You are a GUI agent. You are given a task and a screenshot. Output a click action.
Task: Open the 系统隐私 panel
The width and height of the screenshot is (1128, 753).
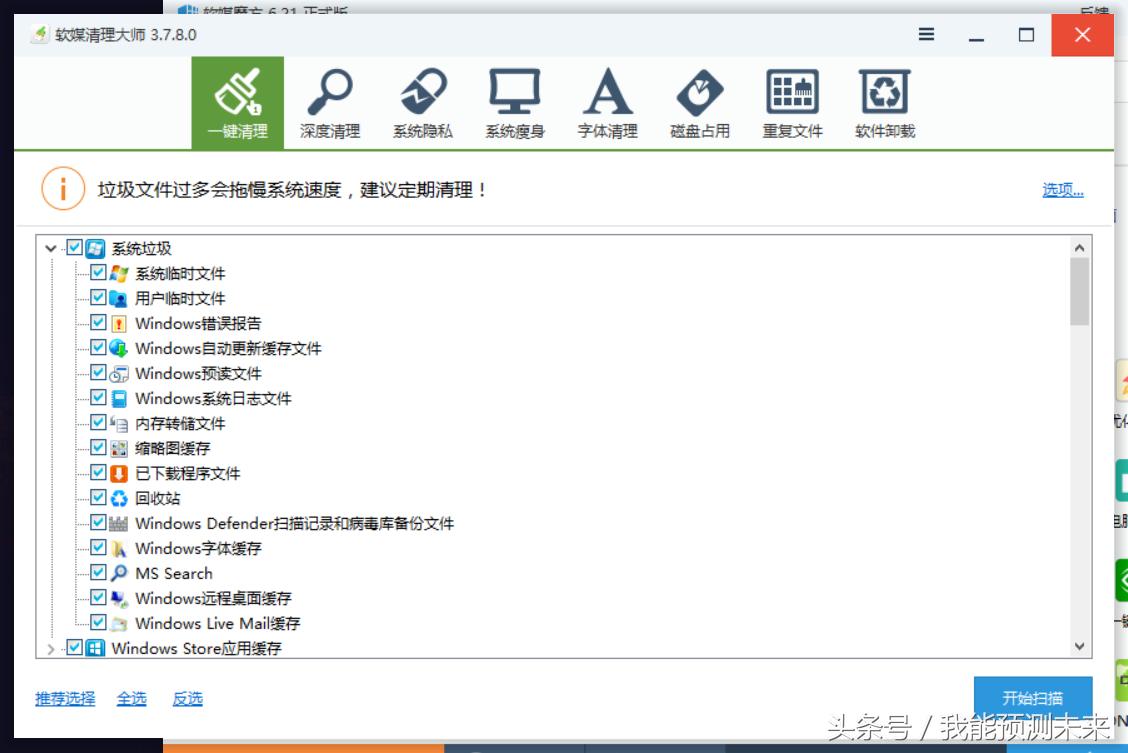point(424,100)
